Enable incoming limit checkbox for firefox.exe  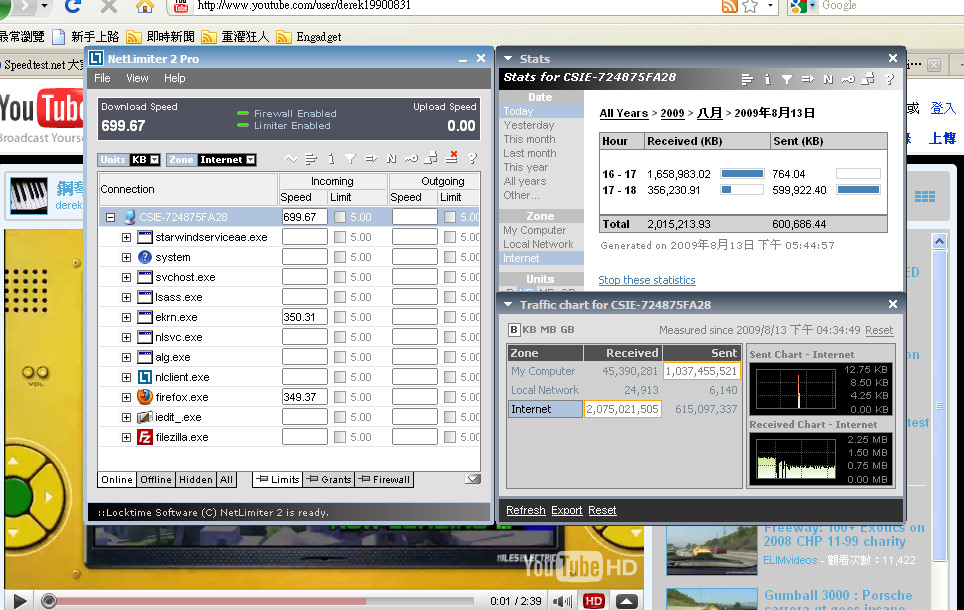click(340, 397)
